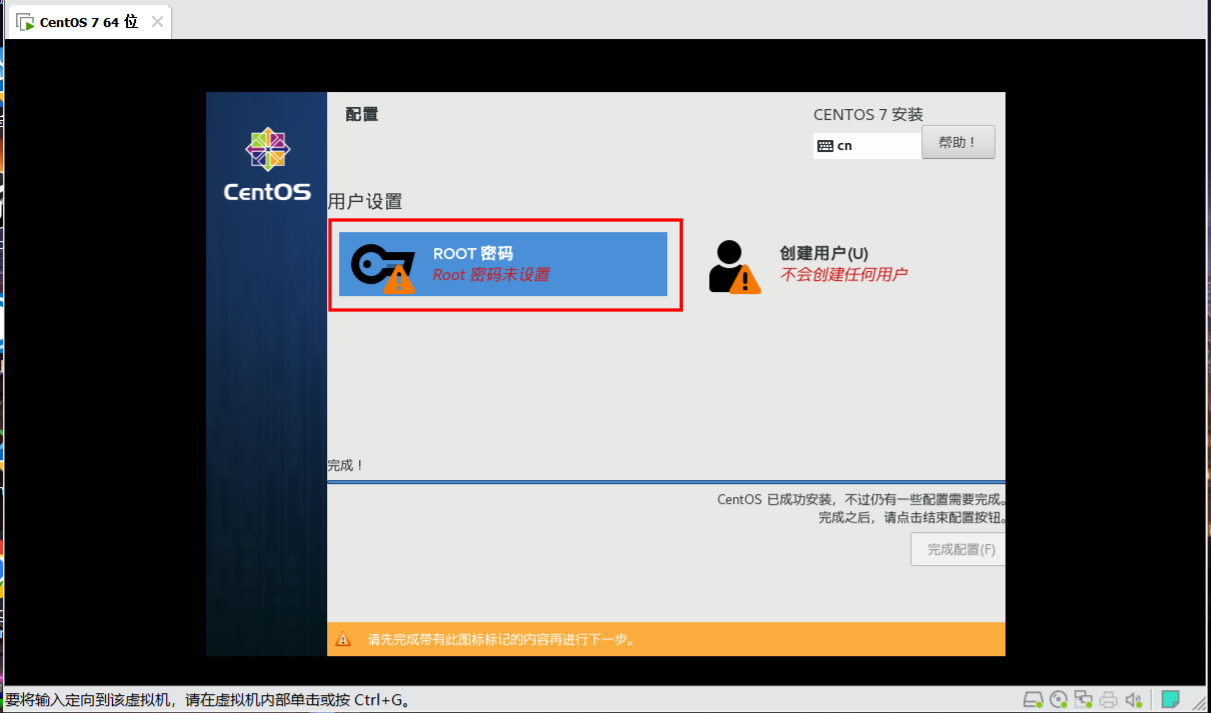This screenshot has width=1211, height=713.
Task: Click the keyboard icon beside cn
Action: 825,146
